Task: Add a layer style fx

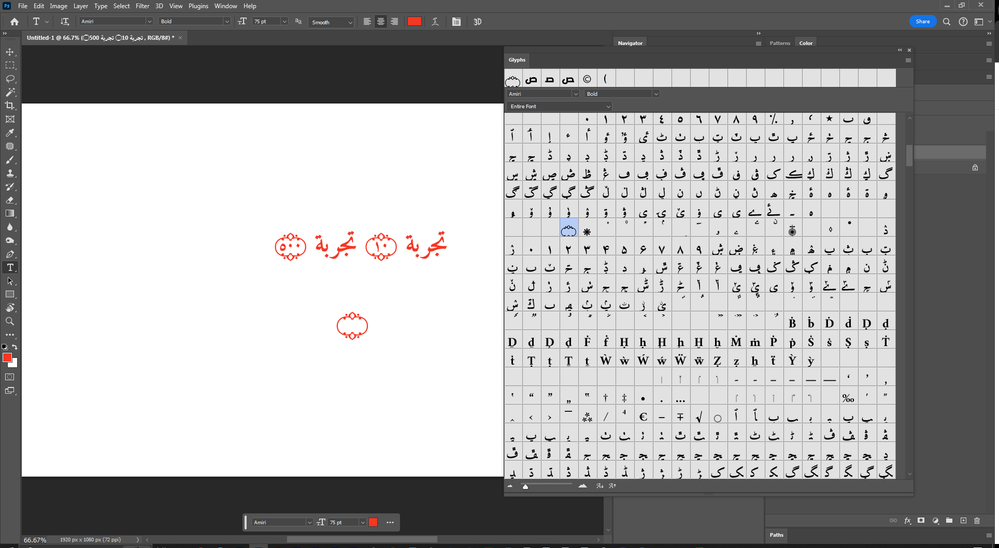Action: pyautogui.click(x=907, y=521)
